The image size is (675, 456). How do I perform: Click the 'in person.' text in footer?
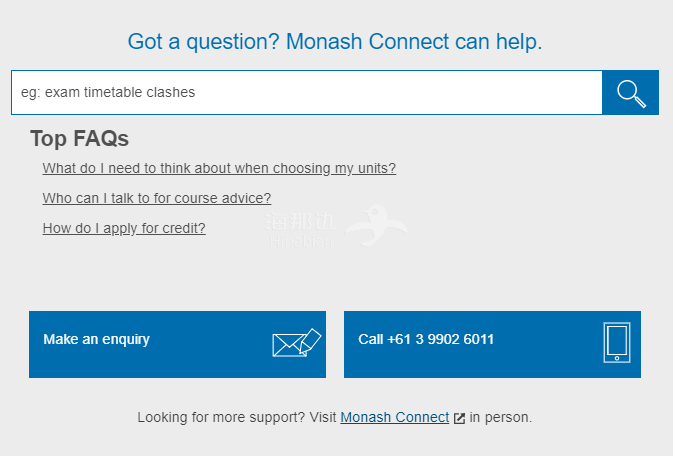pyautogui.click(x=501, y=417)
